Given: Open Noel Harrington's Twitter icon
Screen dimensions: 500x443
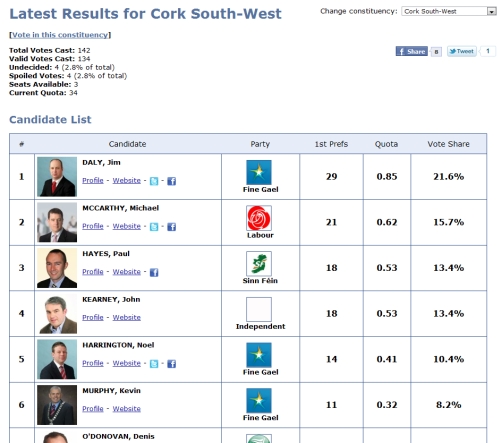Looking at the screenshot, I should [154, 364].
